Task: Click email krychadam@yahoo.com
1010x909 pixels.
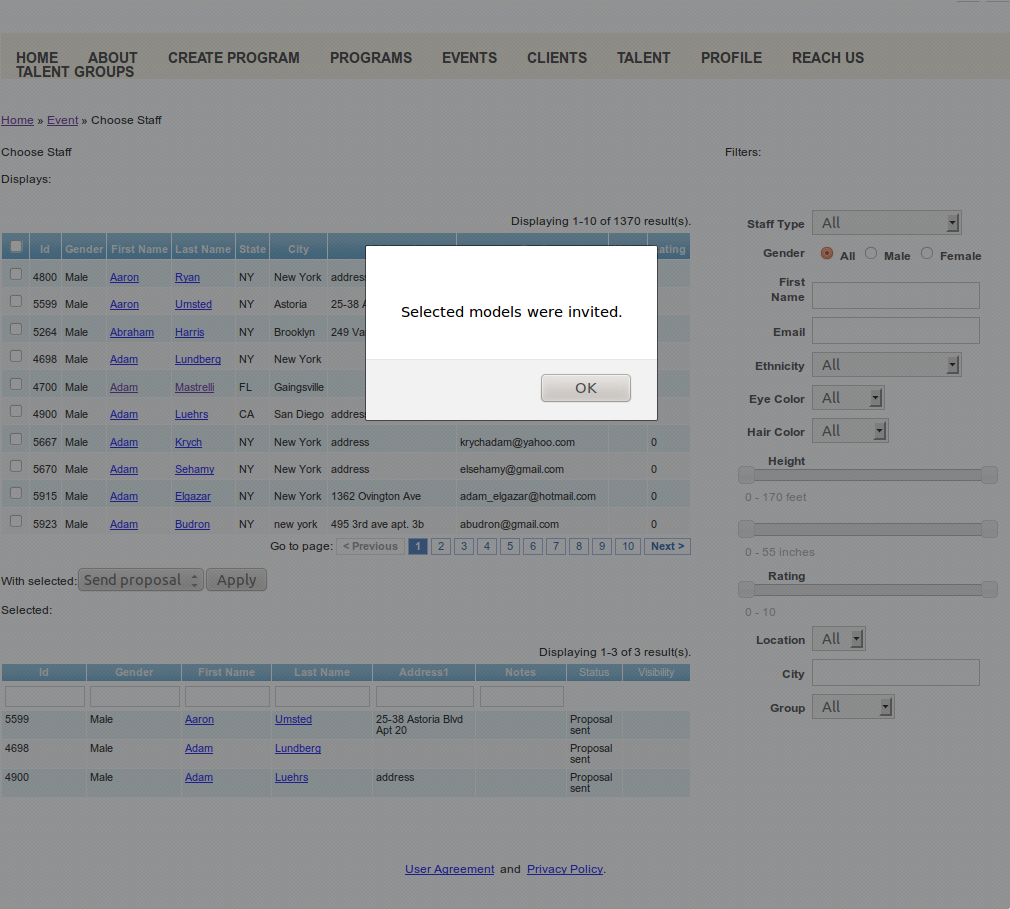Action: coord(517,443)
